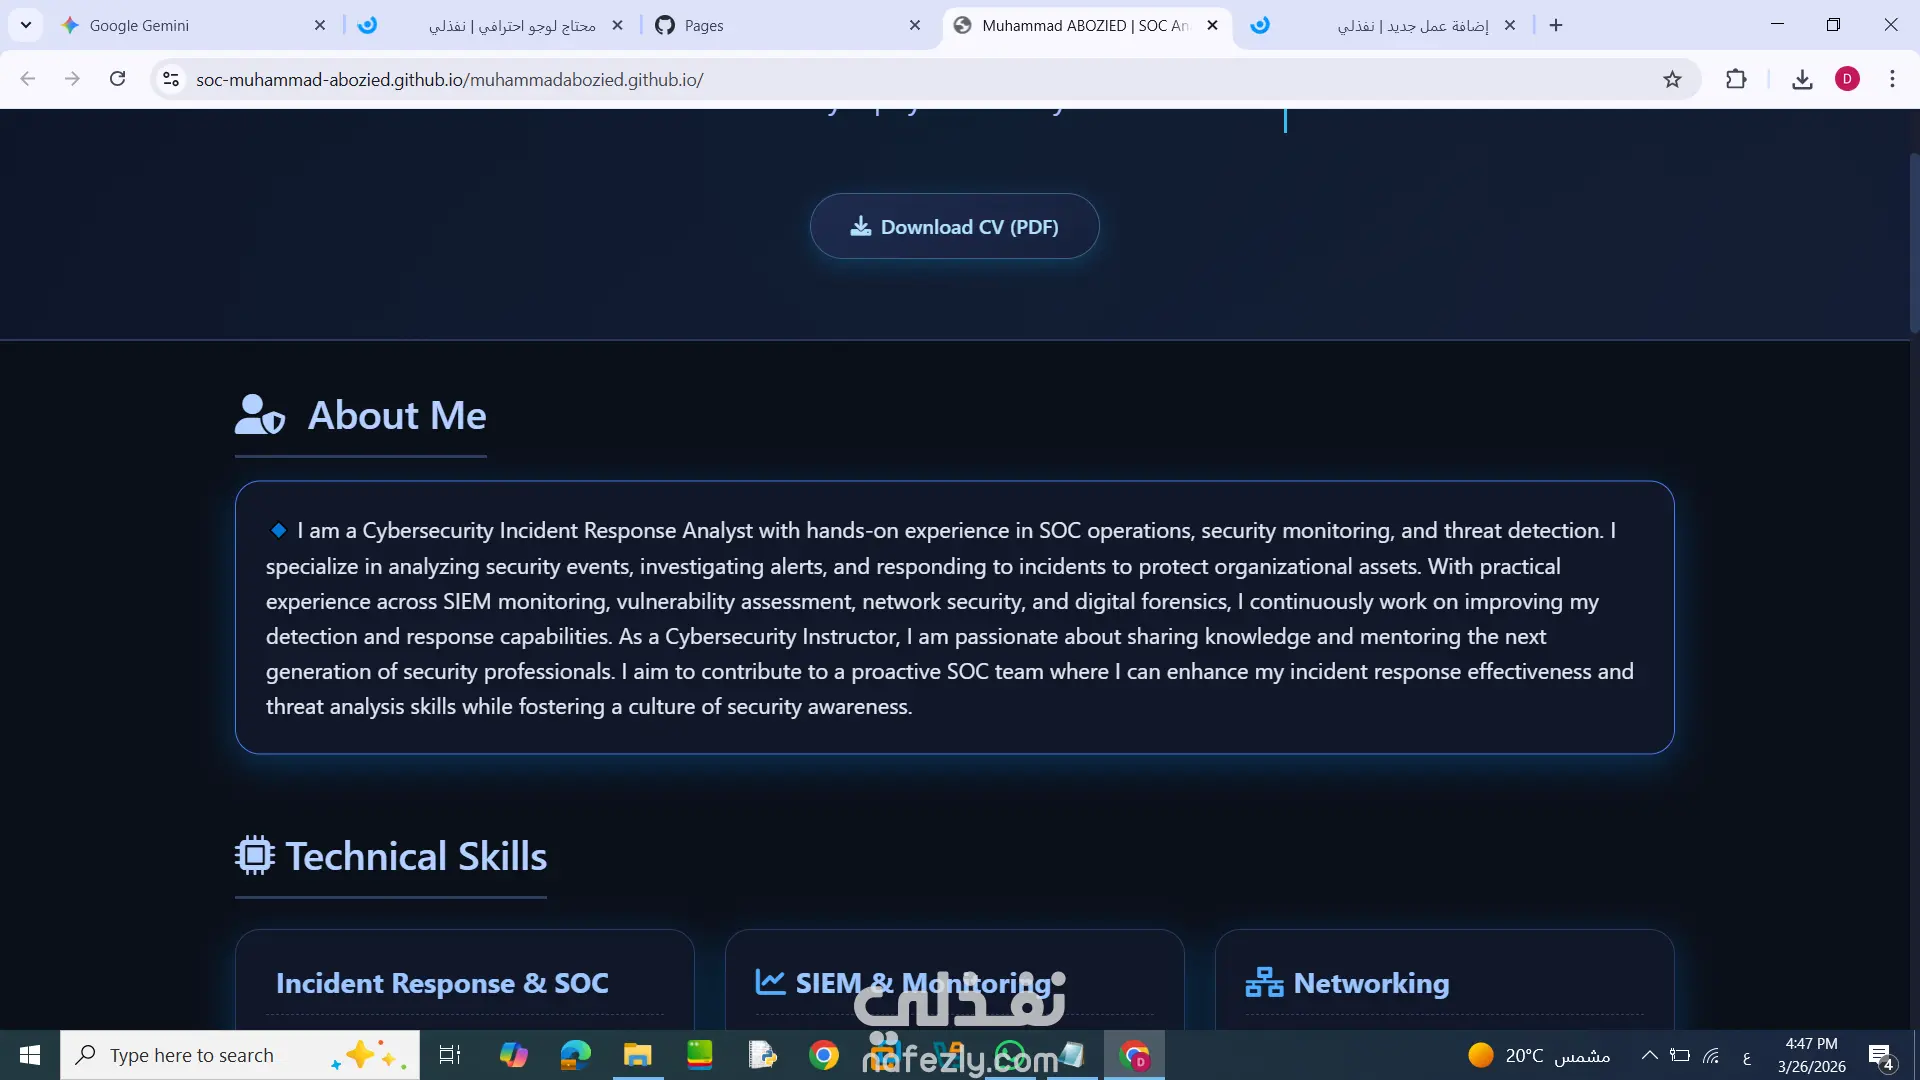Click the Windows Start button
Screen dimensions: 1920x1080
(x=30, y=1055)
